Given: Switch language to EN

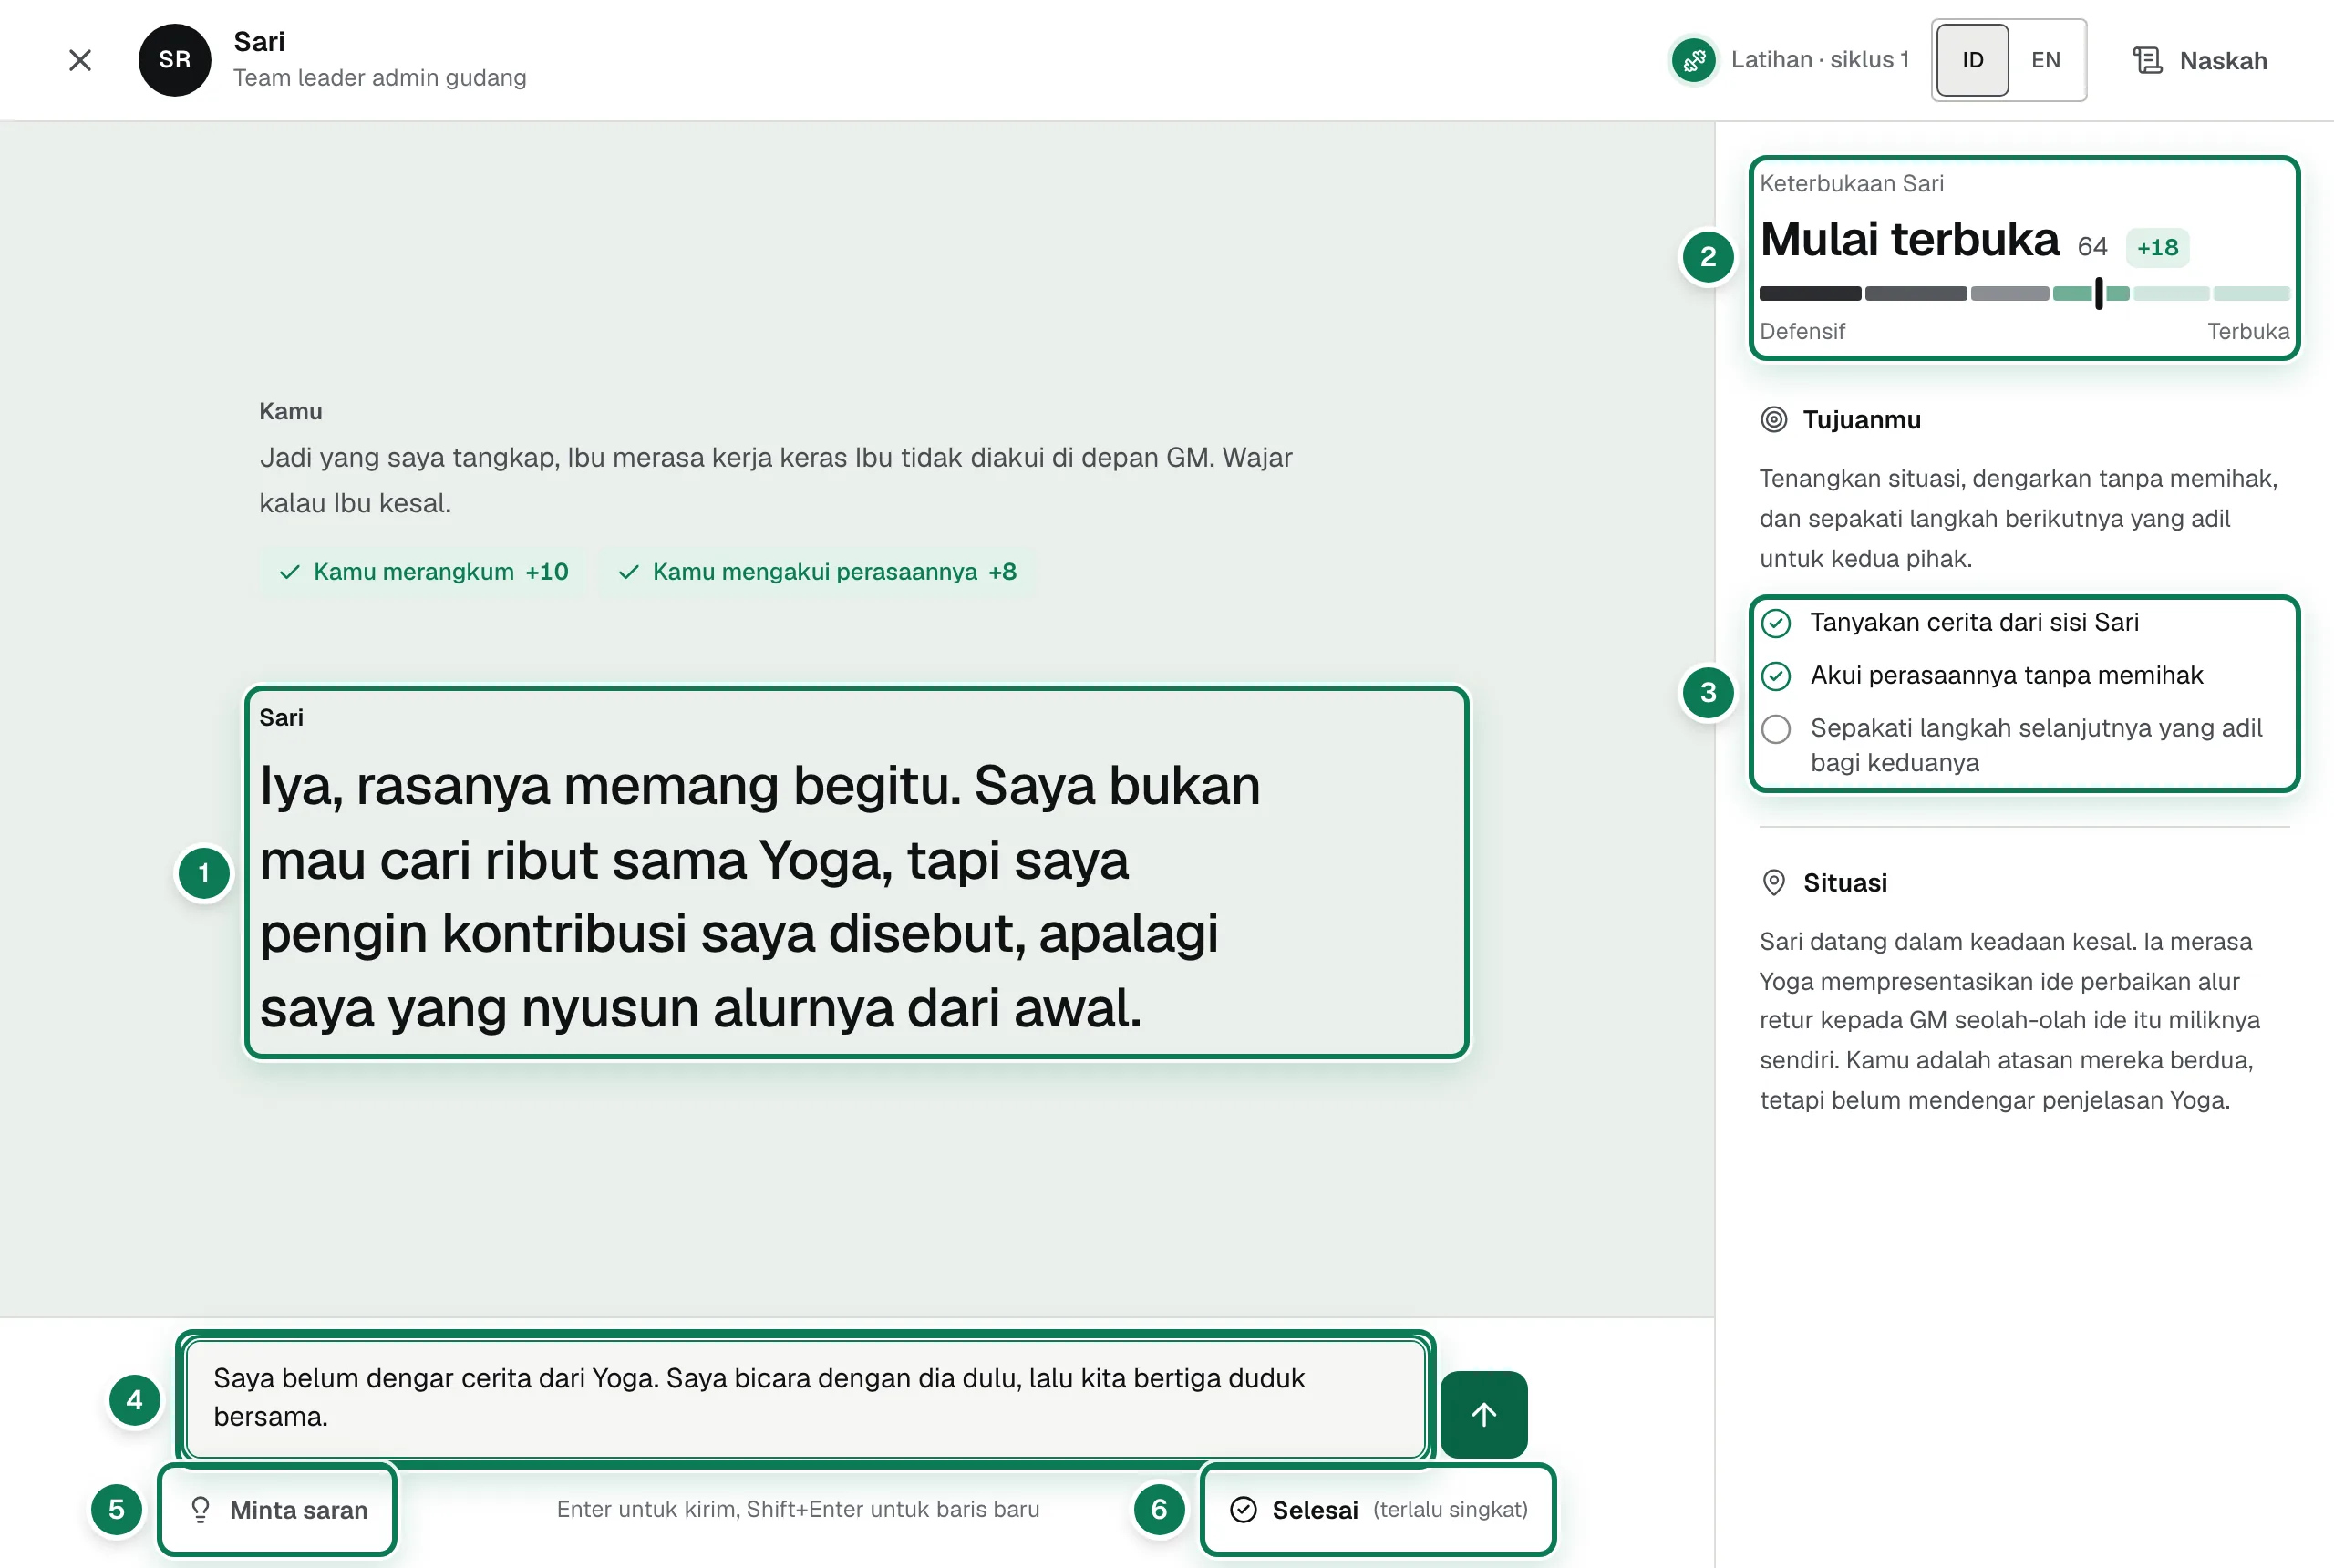Looking at the screenshot, I should pyautogui.click(x=2045, y=60).
